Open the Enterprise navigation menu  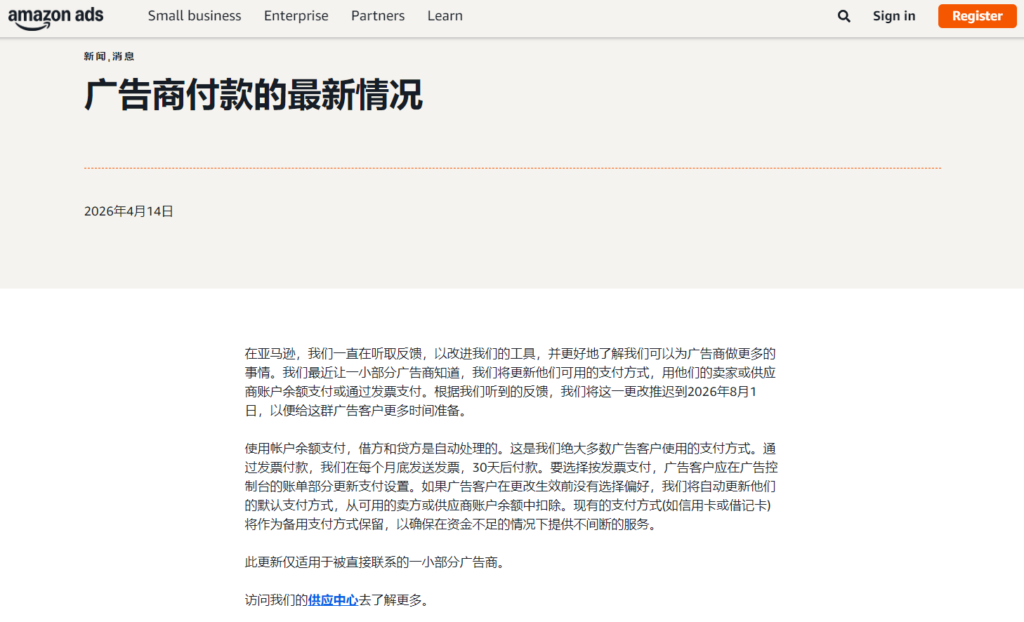(x=296, y=16)
